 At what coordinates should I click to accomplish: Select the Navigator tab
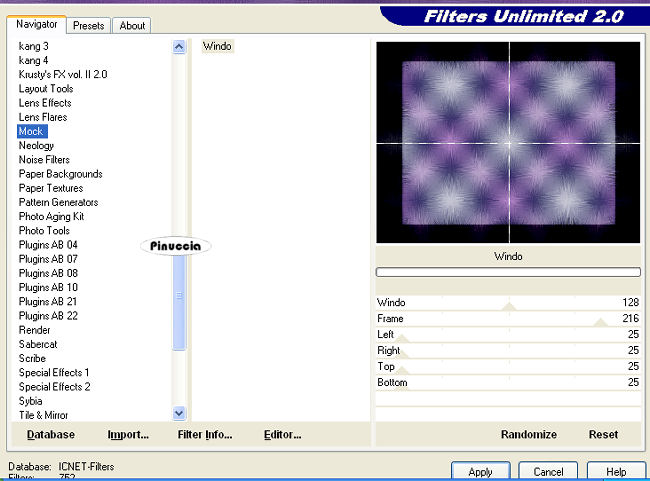coord(36,24)
